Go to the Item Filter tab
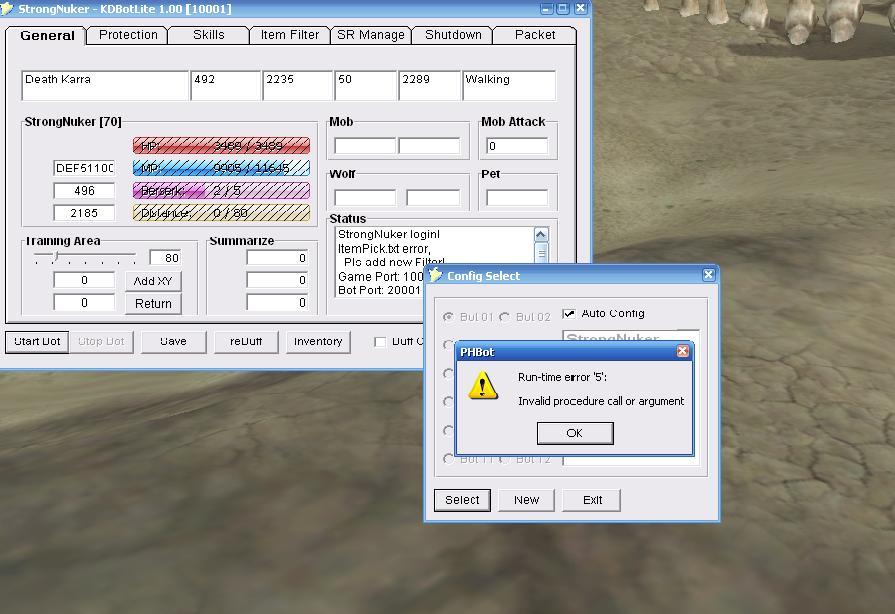This screenshot has height=614, width=895. [290, 35]
